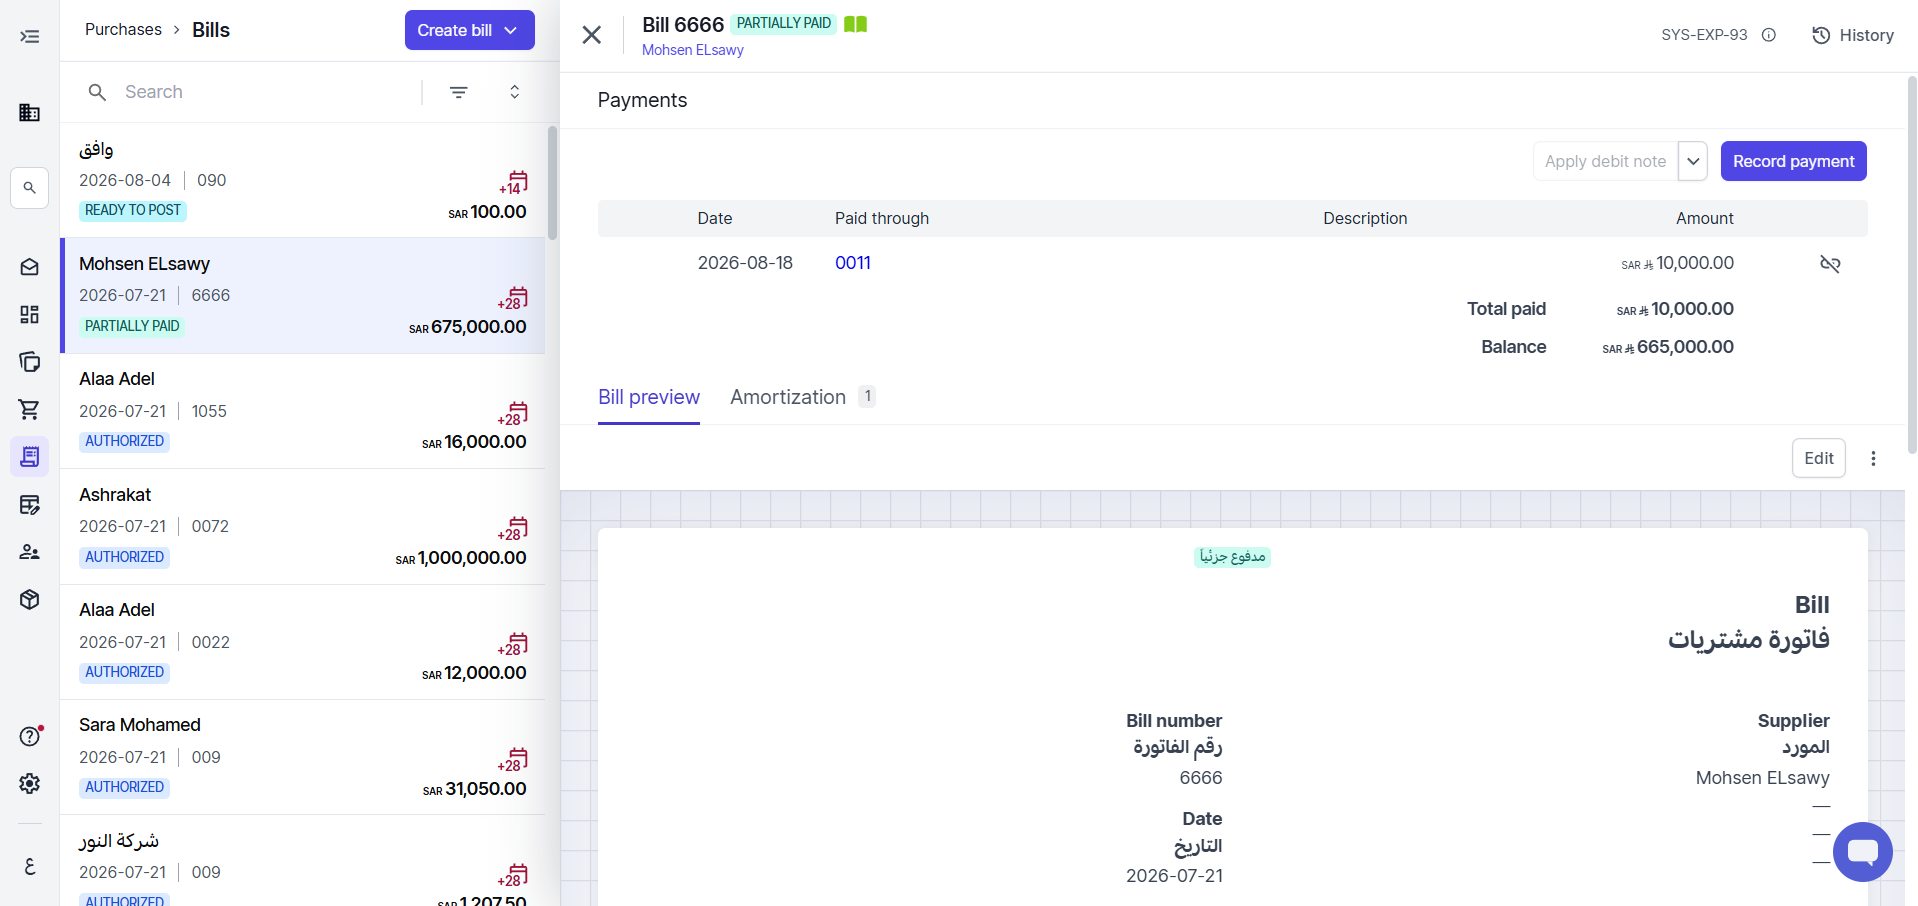Expand the Create bill dropdown

(511, 30)
